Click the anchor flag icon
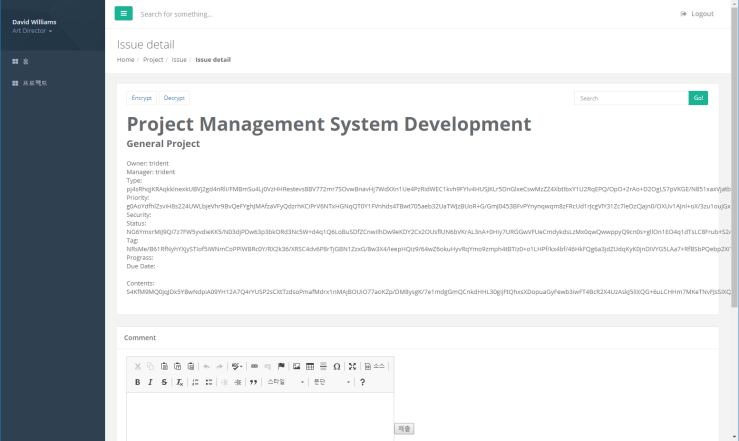739x441 pixels. click(281, 366)
